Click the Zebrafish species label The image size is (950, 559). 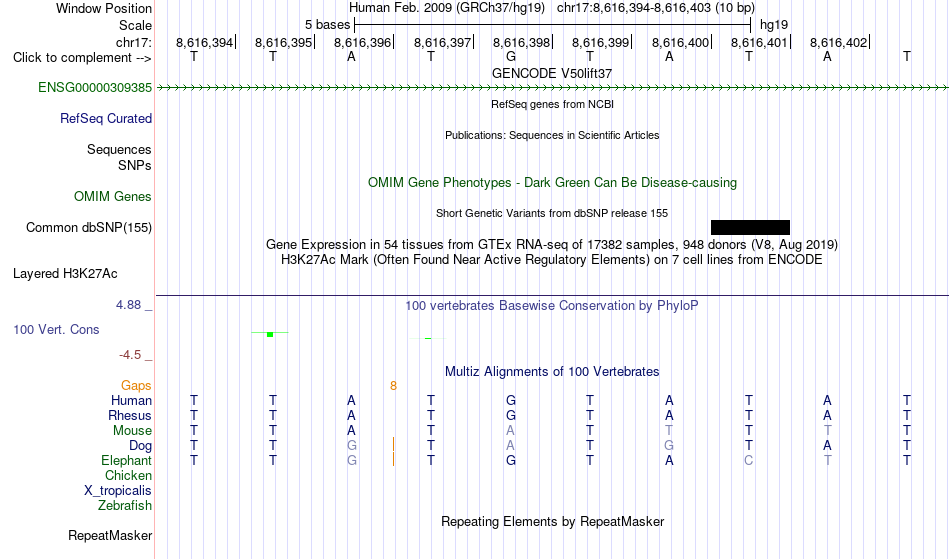point(125,505)
